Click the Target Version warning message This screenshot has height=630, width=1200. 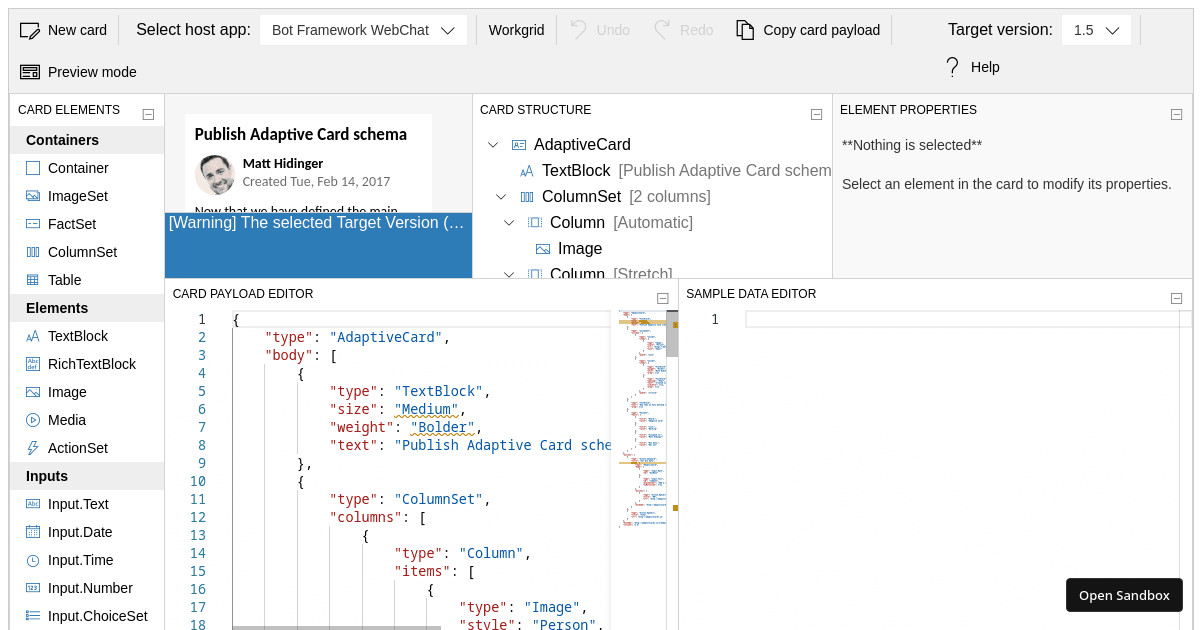point(317,222)
